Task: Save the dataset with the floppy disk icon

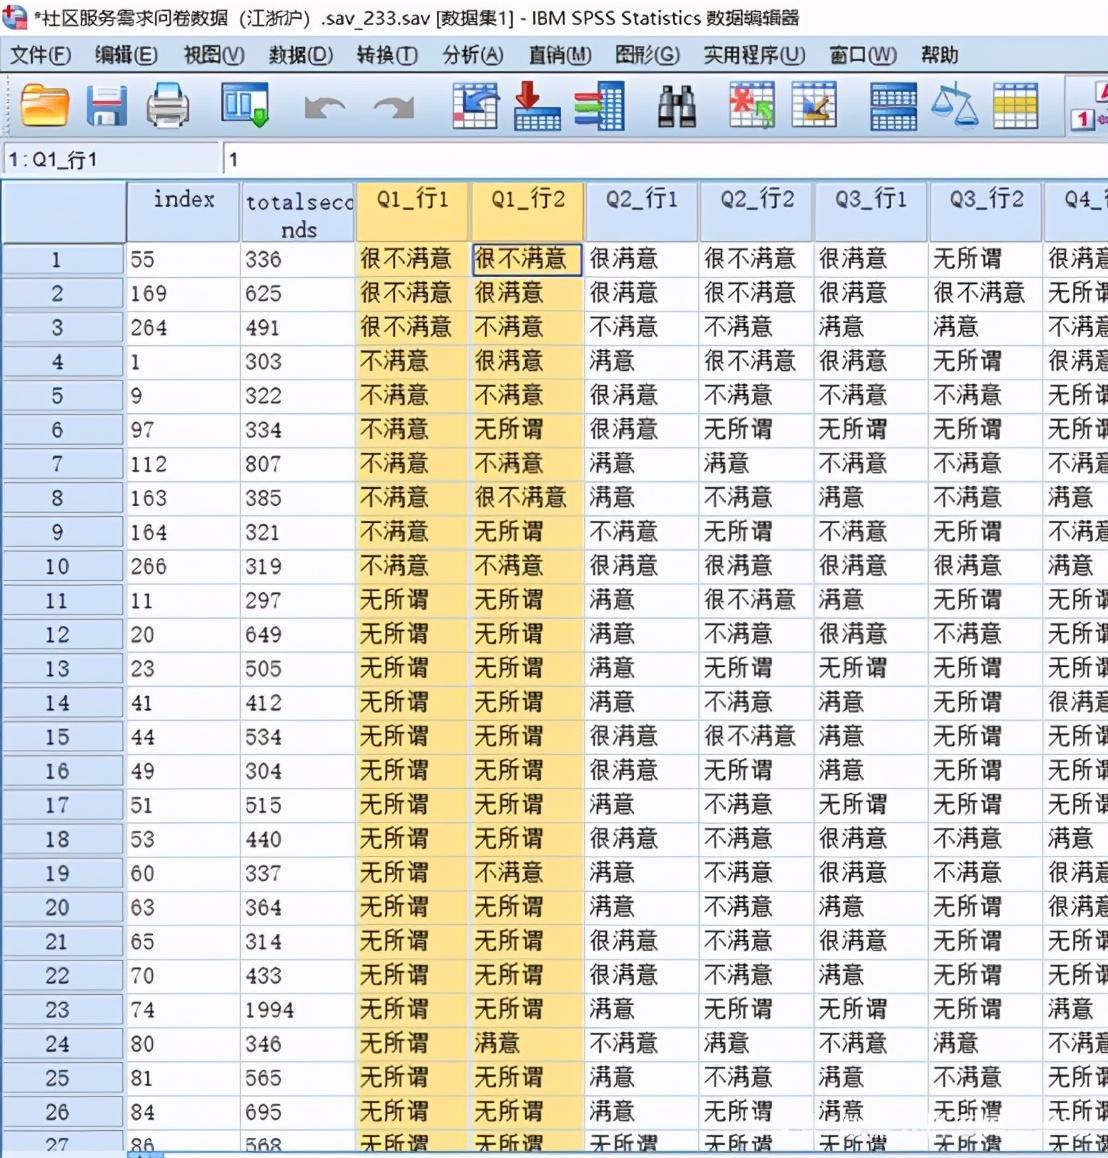Action: pos(106,106)
